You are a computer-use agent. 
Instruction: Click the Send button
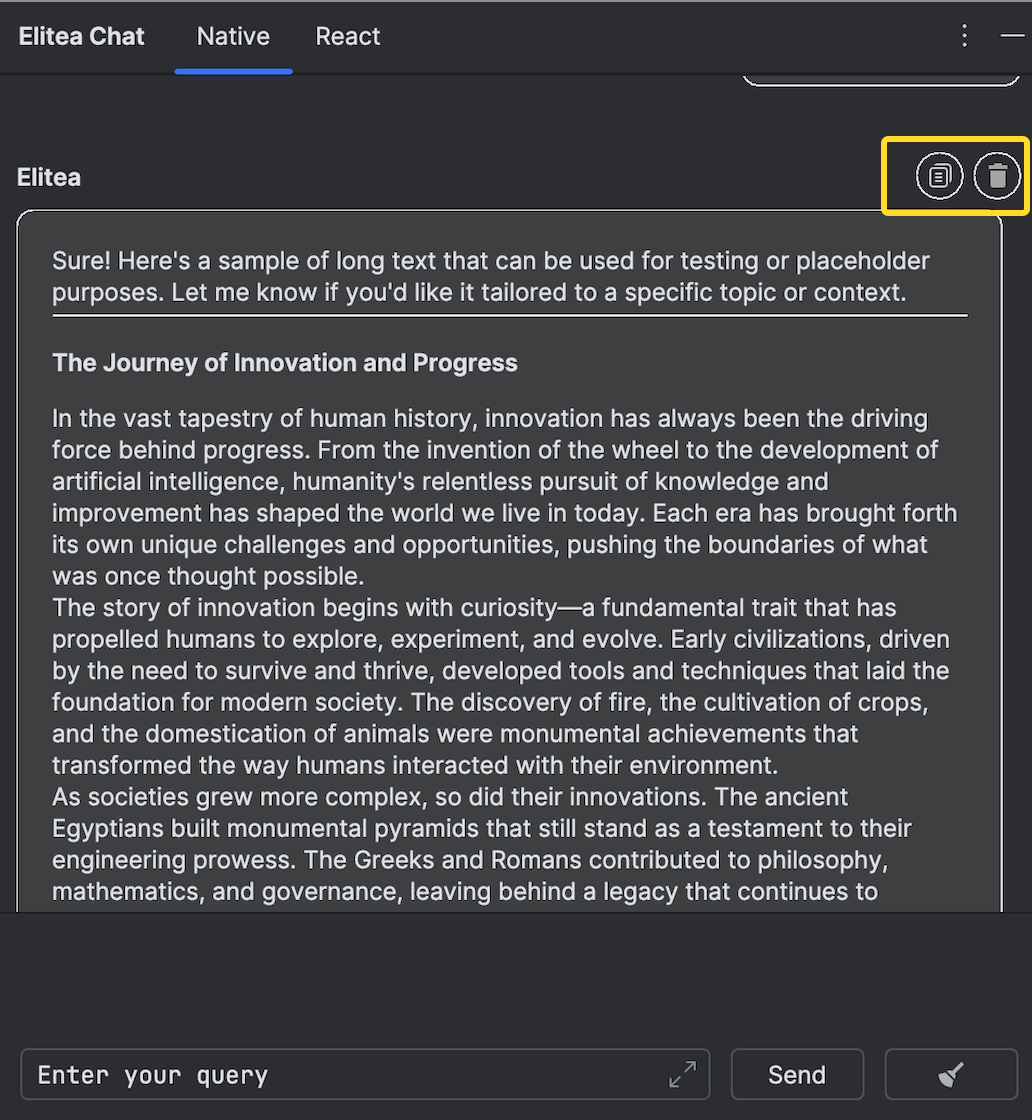(797, 1074)
